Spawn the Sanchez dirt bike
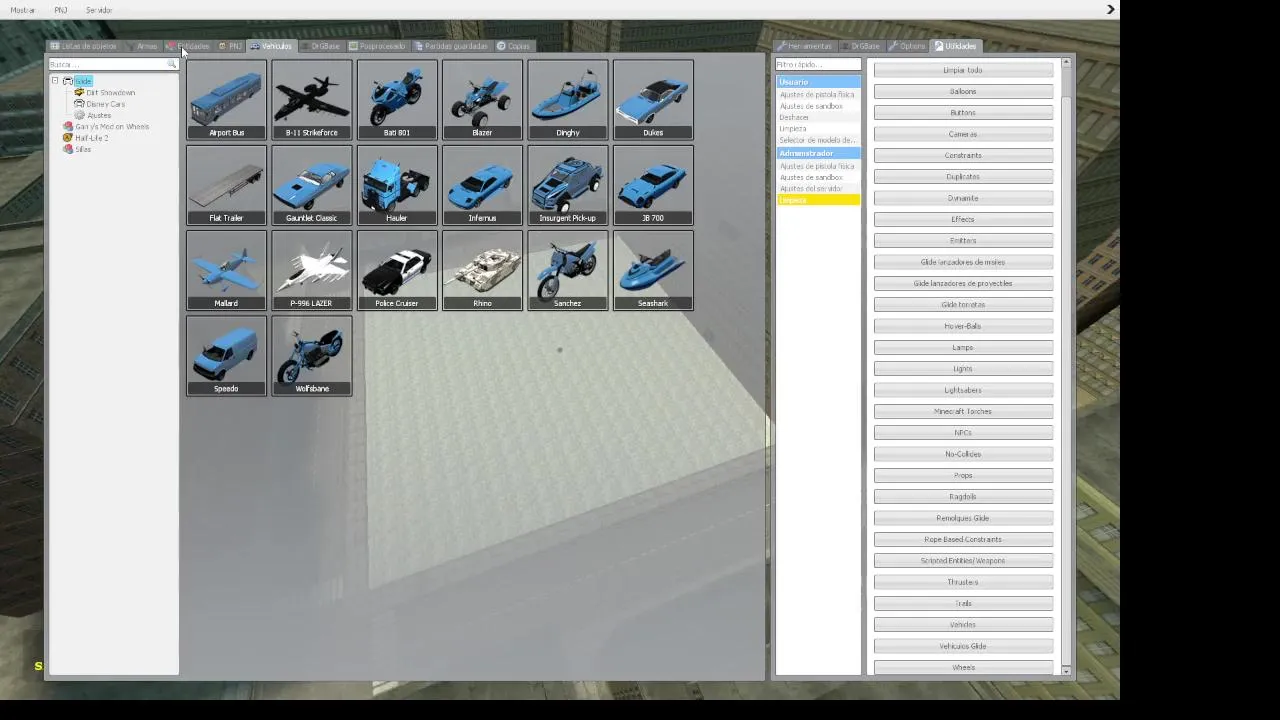The width and height of the screenshot is (1280, 720). 568,270
